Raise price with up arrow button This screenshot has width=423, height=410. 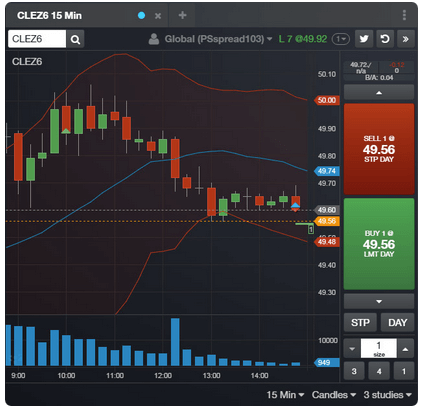click(x=379, y=92)
